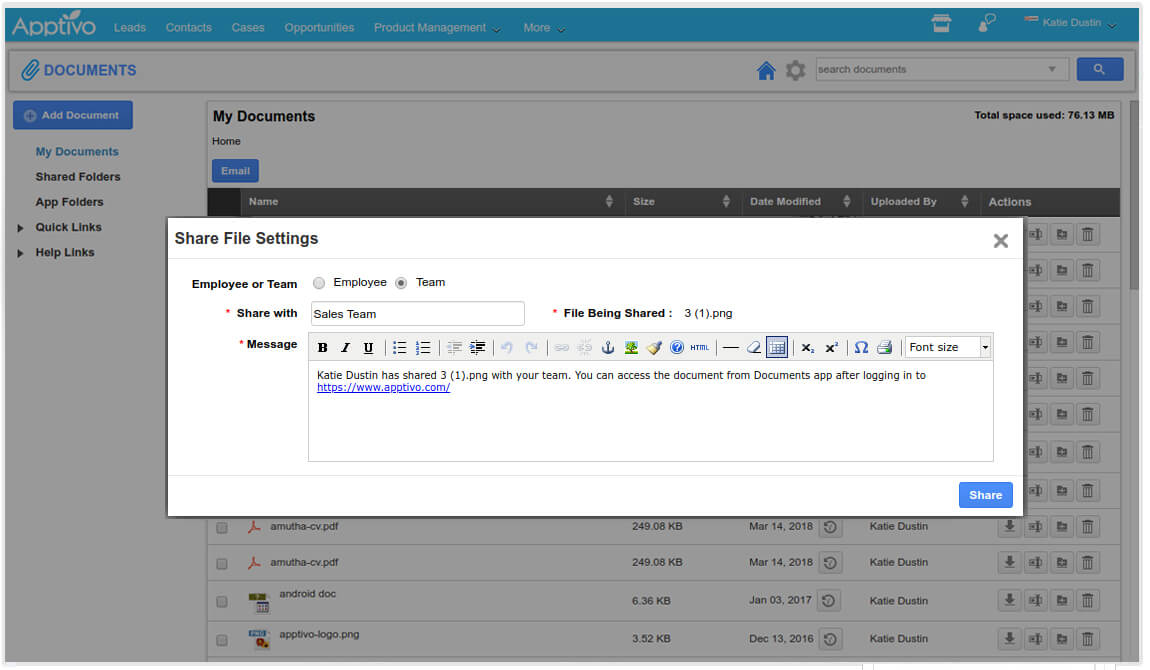Open the Opportunities menu item
1150x670 pixels.
coord(319,28)
